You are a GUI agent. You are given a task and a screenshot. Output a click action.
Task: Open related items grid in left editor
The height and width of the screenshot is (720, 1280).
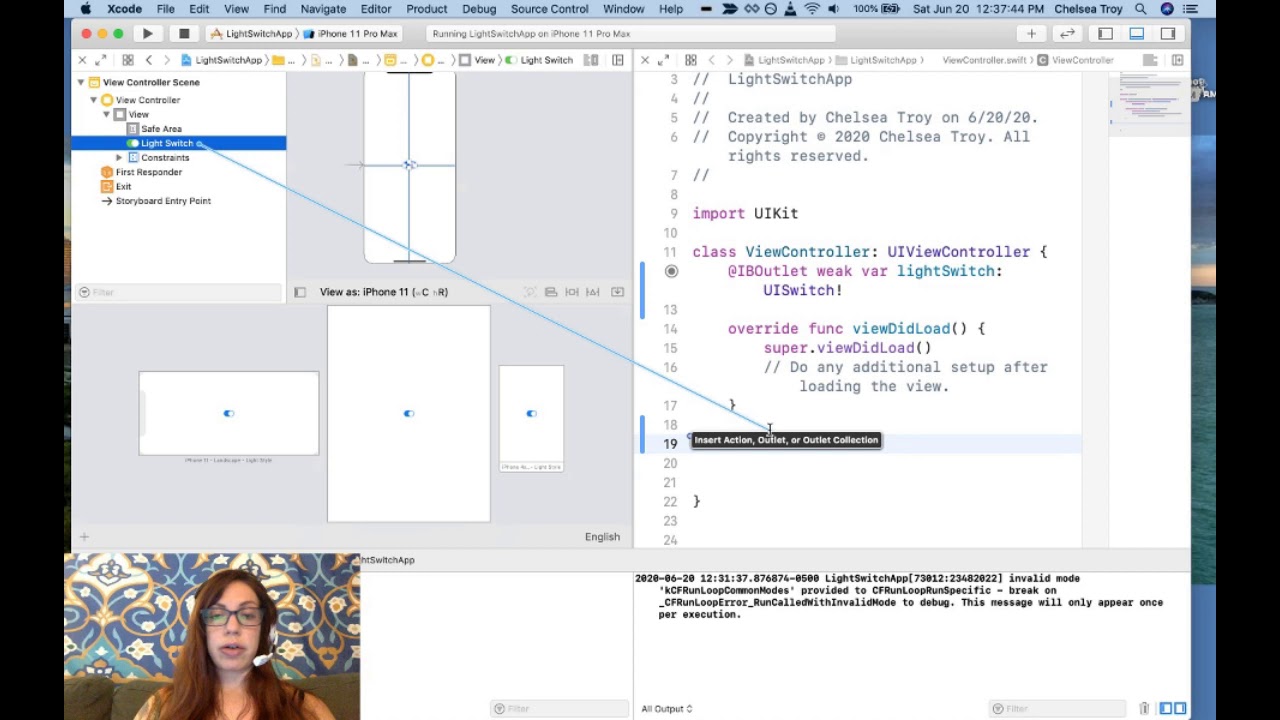point(127,60)
